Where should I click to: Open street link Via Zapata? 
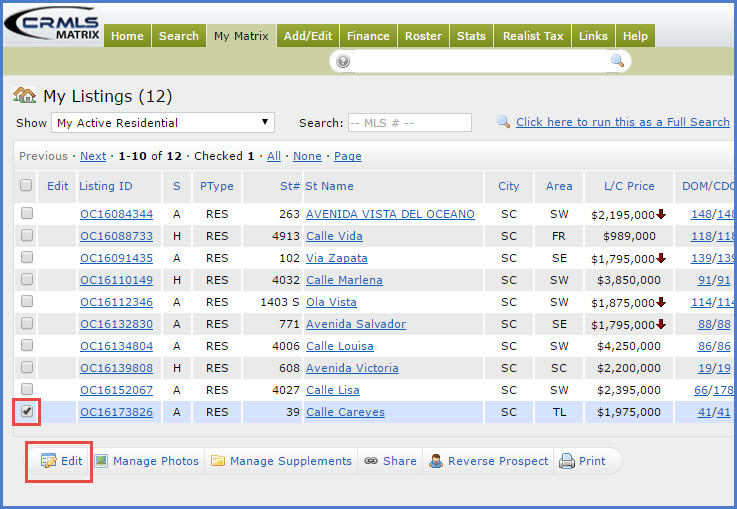tap(337, 258)
